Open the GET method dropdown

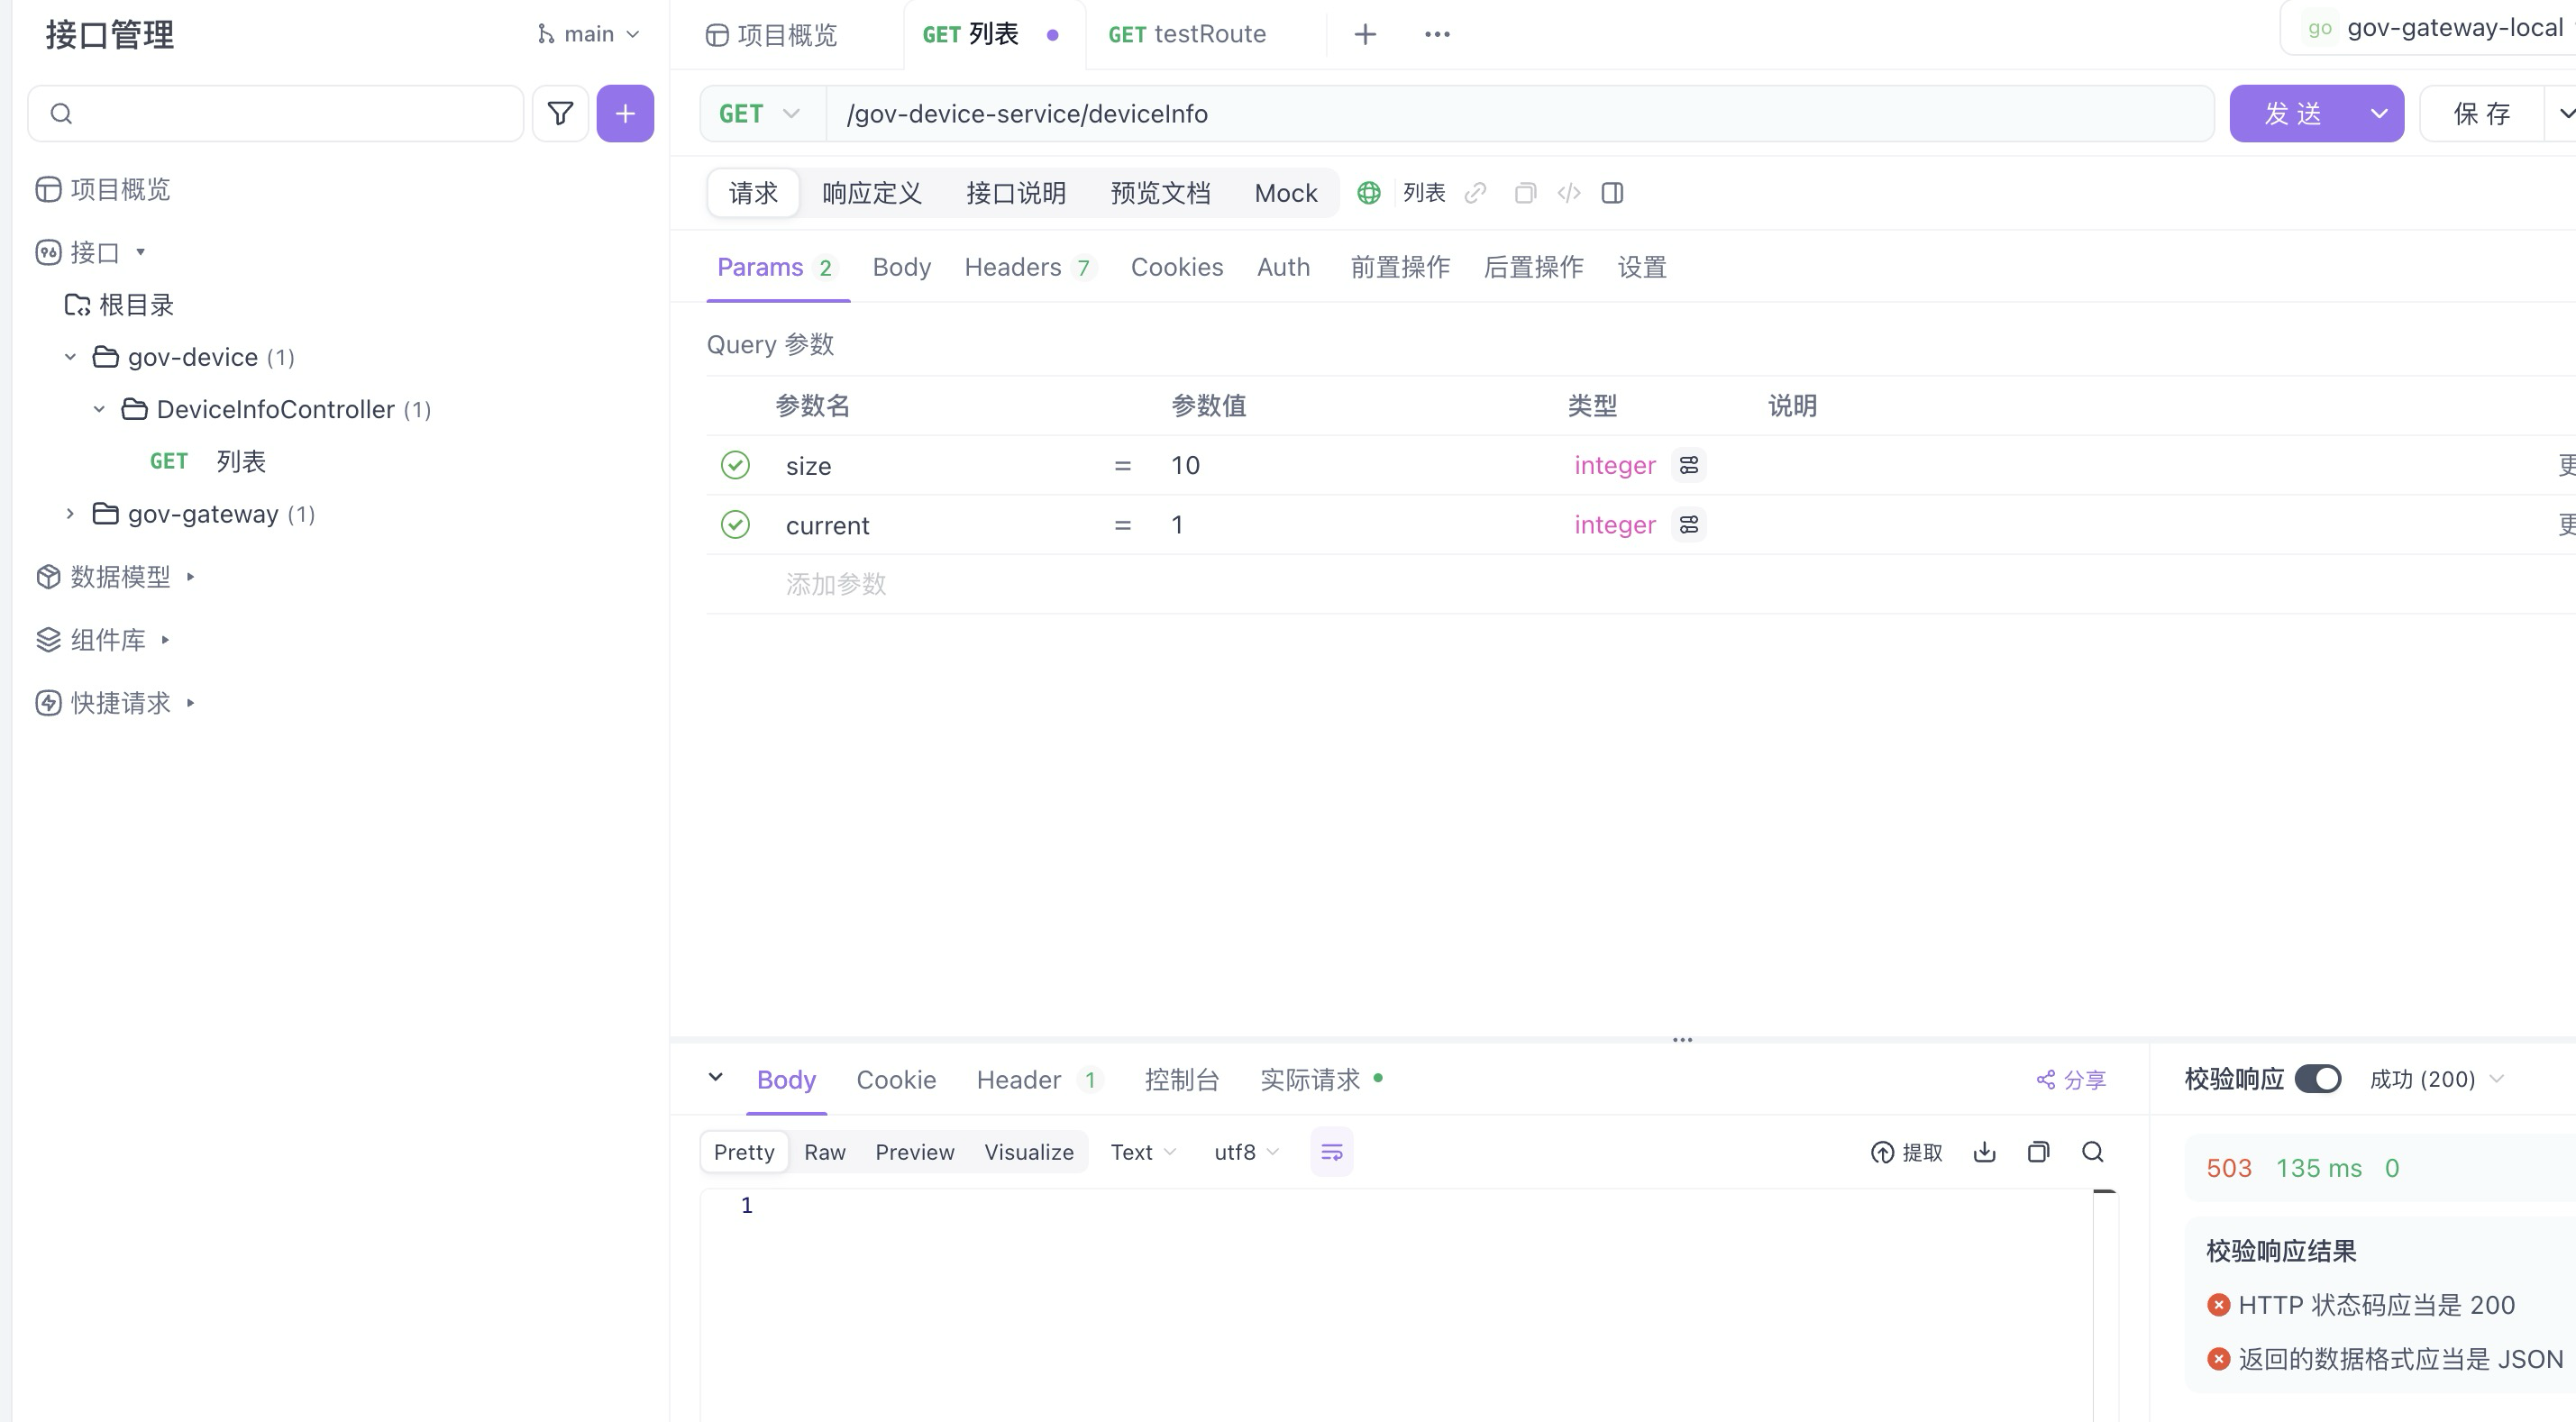coord(760,113)
